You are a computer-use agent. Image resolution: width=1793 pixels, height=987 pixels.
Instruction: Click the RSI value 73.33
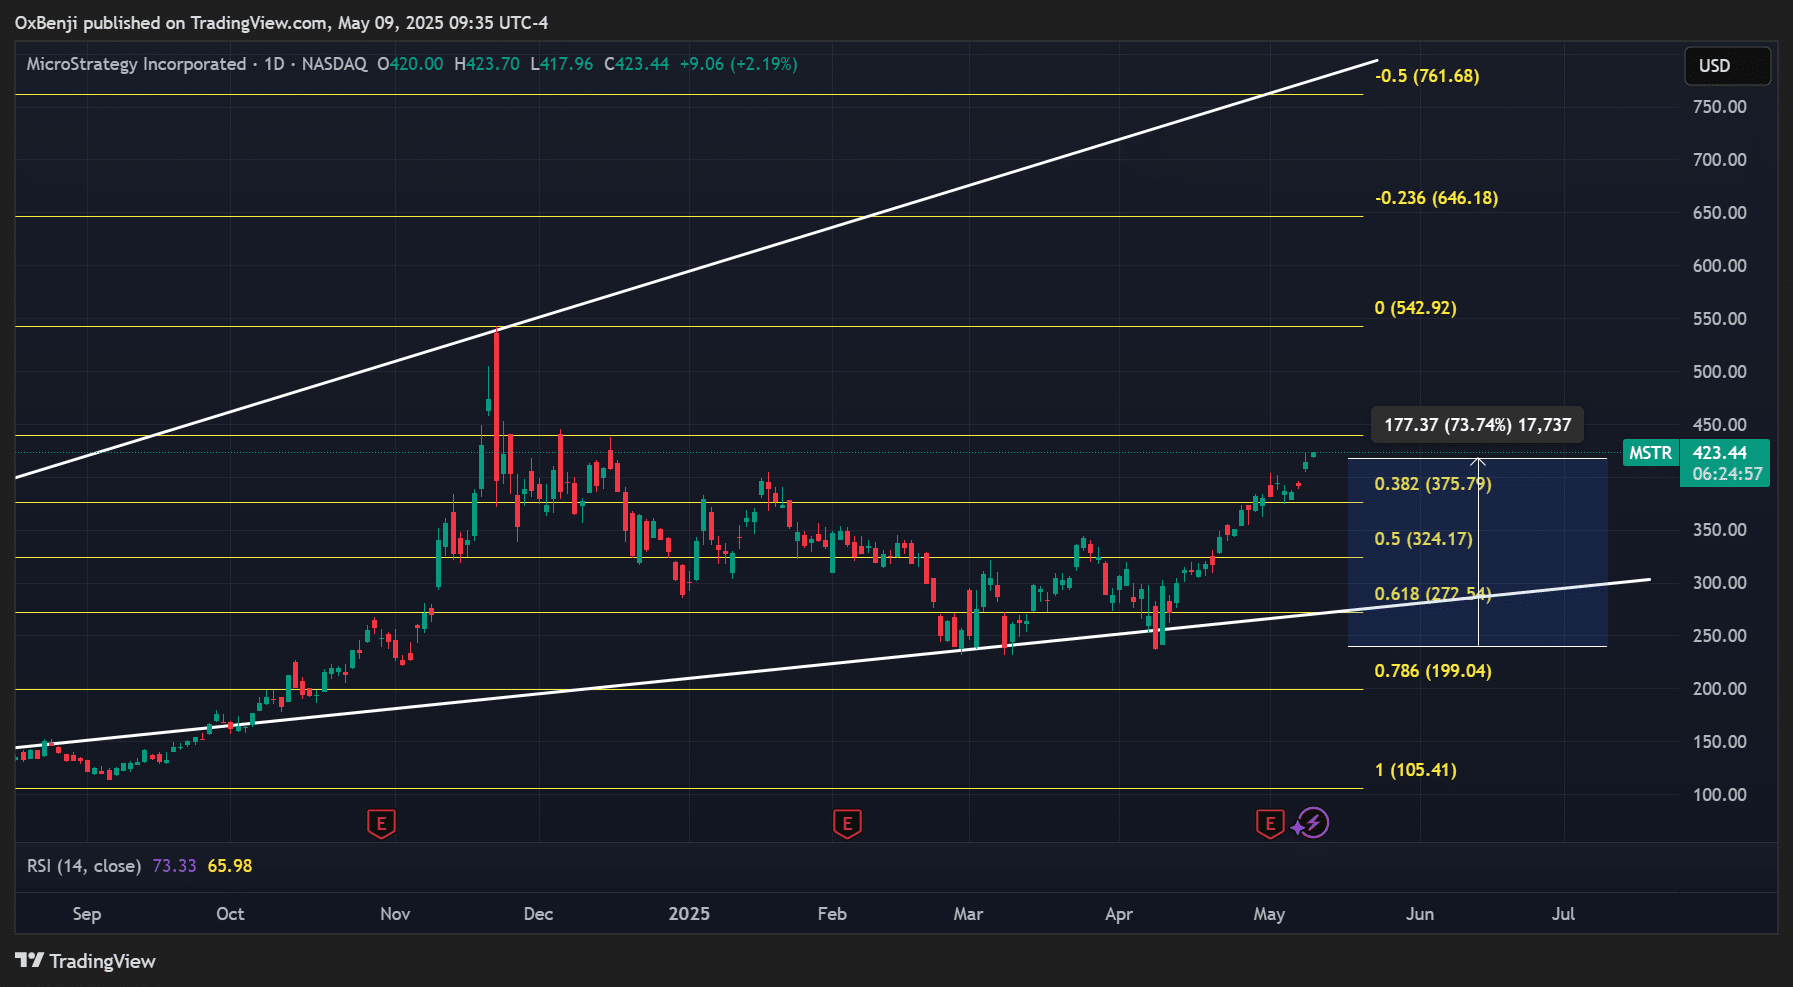[x=174, y=866]
